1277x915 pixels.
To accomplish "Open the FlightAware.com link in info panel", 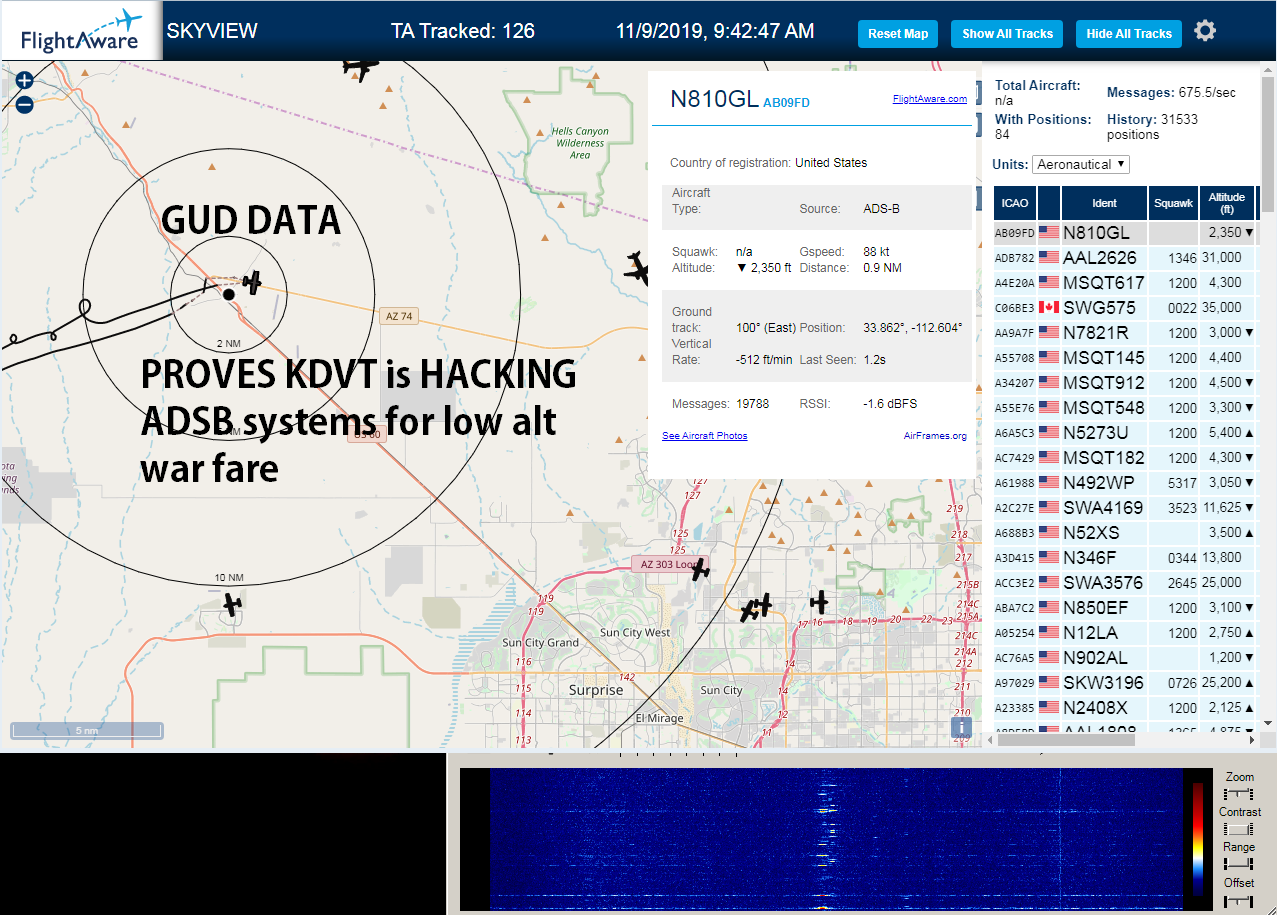I will 930,99.
